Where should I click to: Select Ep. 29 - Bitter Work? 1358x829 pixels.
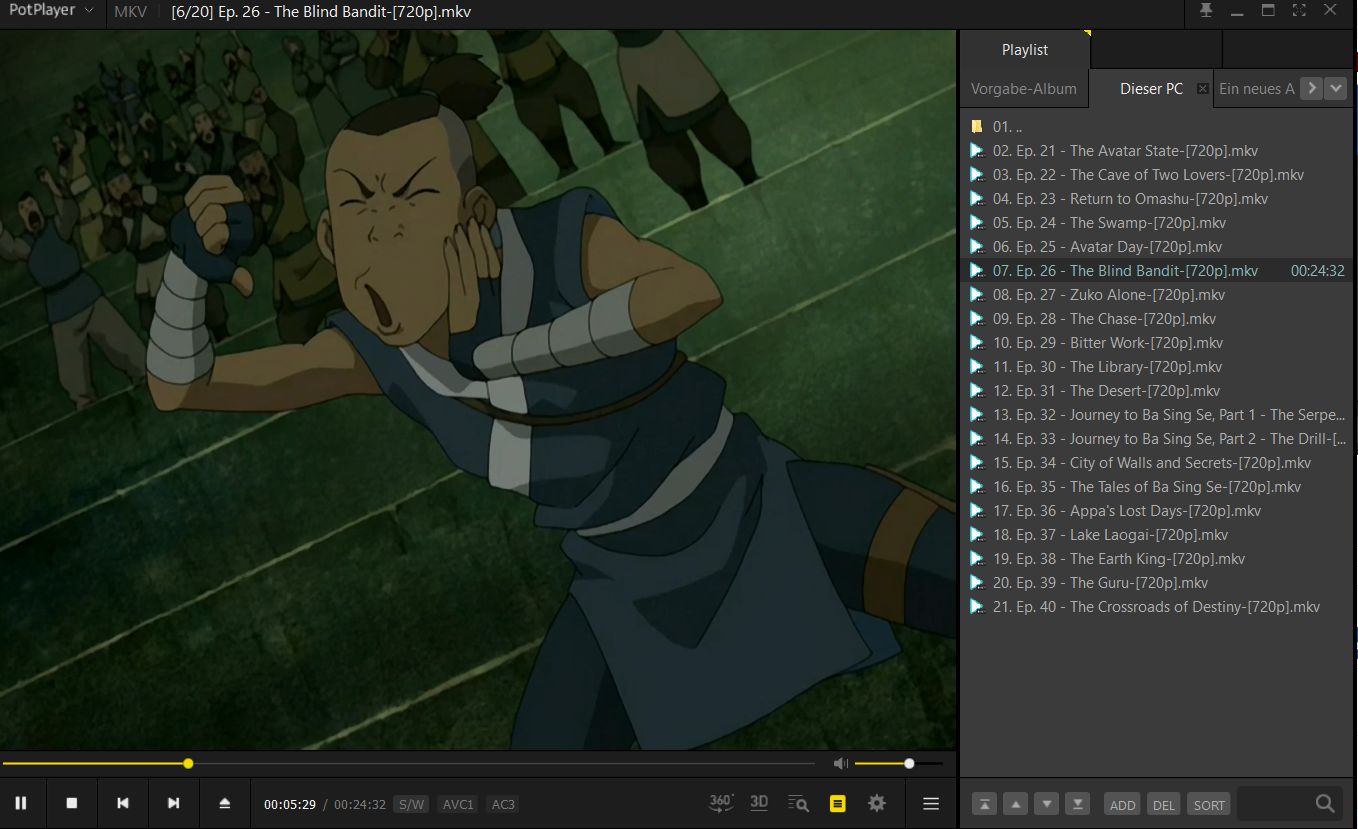(1156, 343)
